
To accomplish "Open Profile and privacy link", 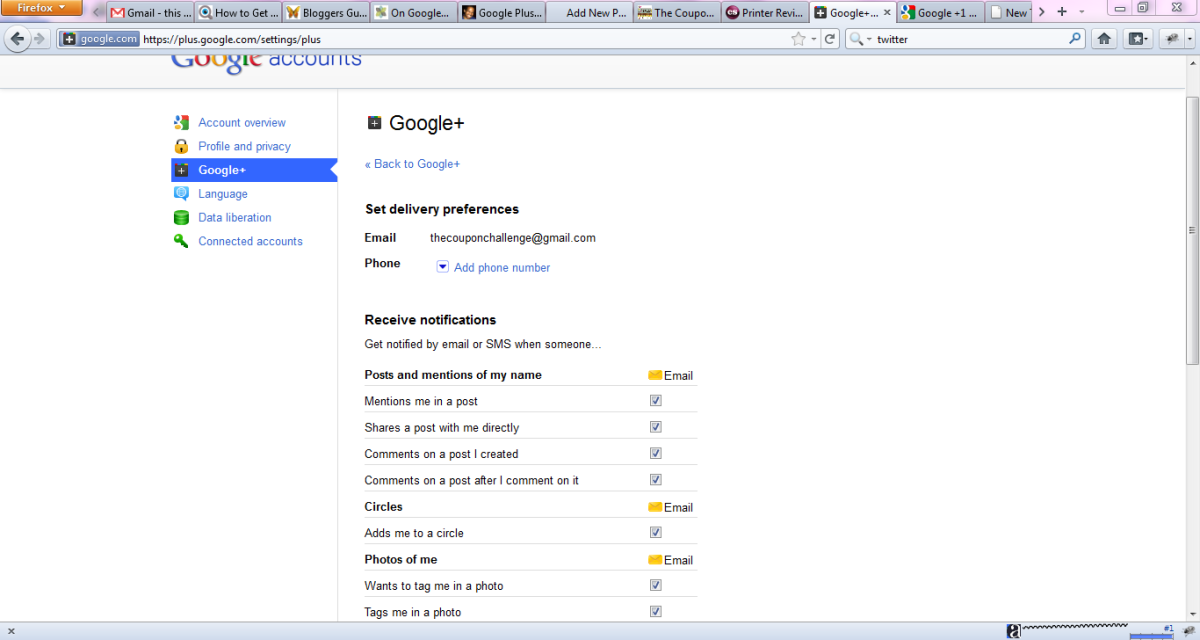I will click(244, 146).
